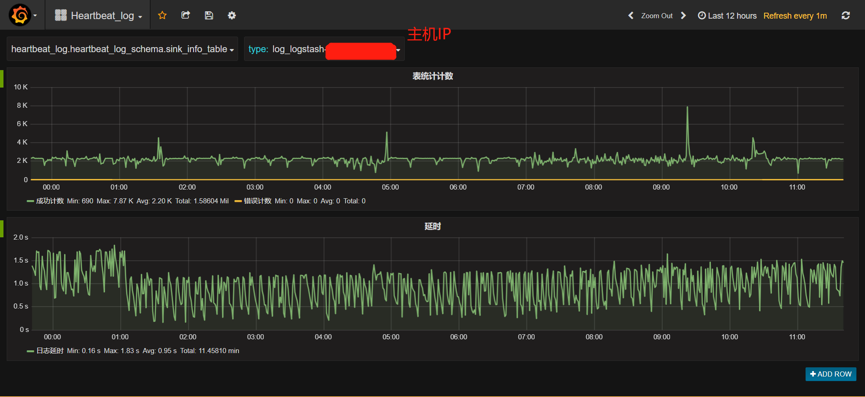Open the Heartbeat_log dashboard picker
865x397 pixels.
click(98, 15)
